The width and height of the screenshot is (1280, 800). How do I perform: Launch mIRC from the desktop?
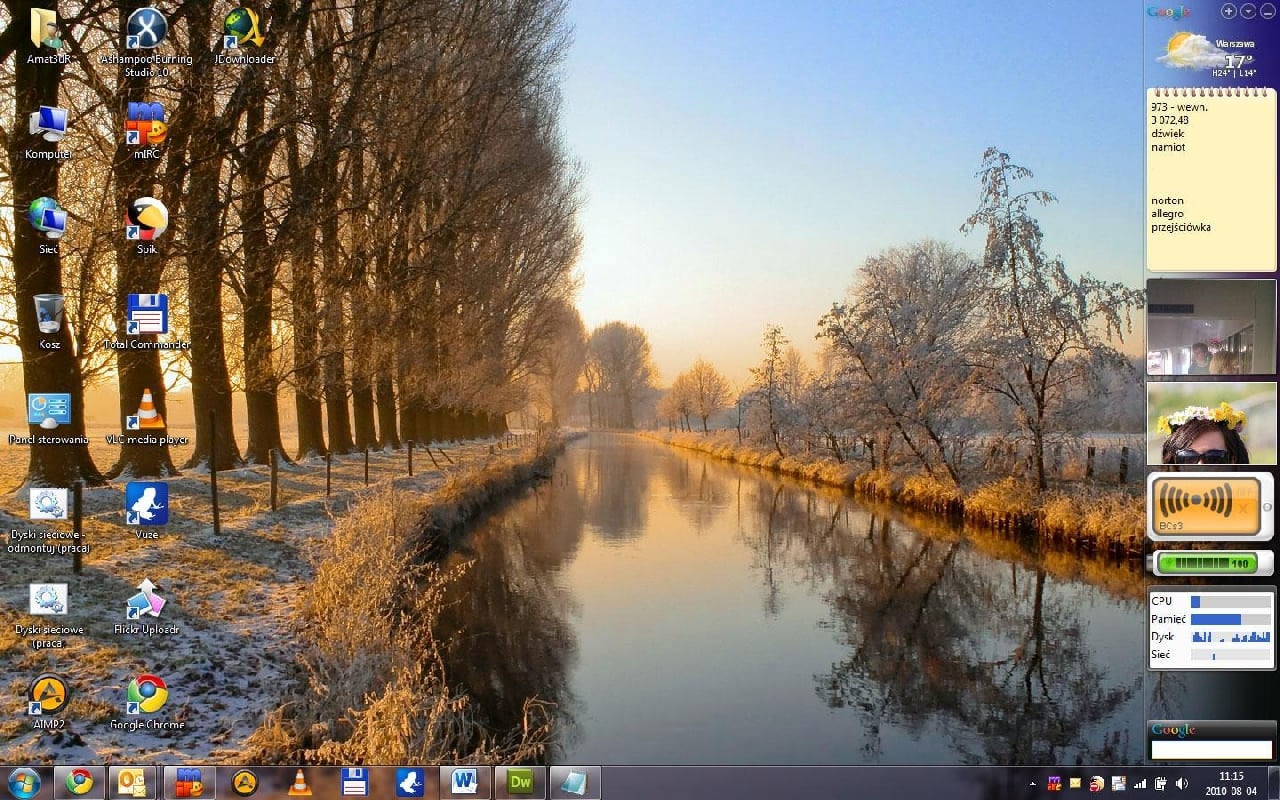click(x=147, y=125)
